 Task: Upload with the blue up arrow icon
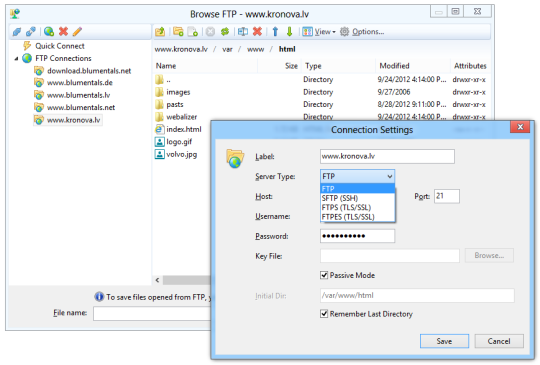point(275,32)
